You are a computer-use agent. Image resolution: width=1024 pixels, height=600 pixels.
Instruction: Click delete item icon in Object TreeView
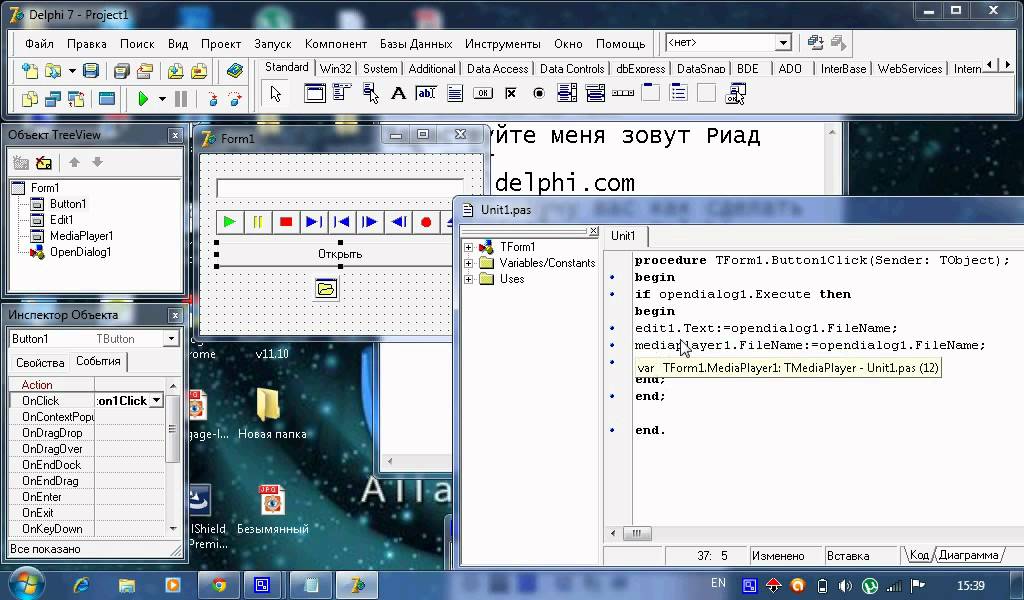coord(44,162)
